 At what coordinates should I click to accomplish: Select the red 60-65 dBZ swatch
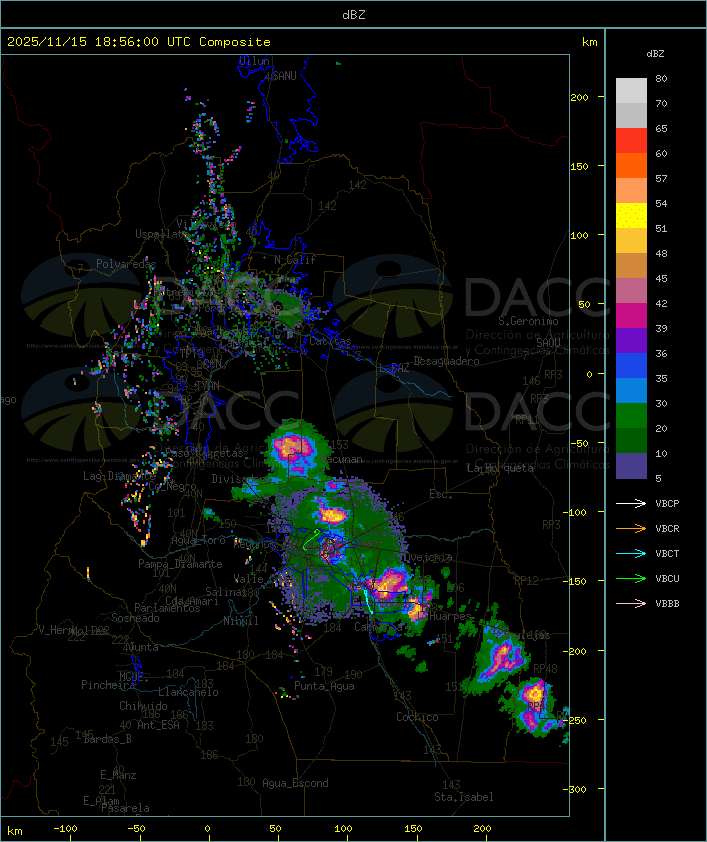tap(631, 141)
